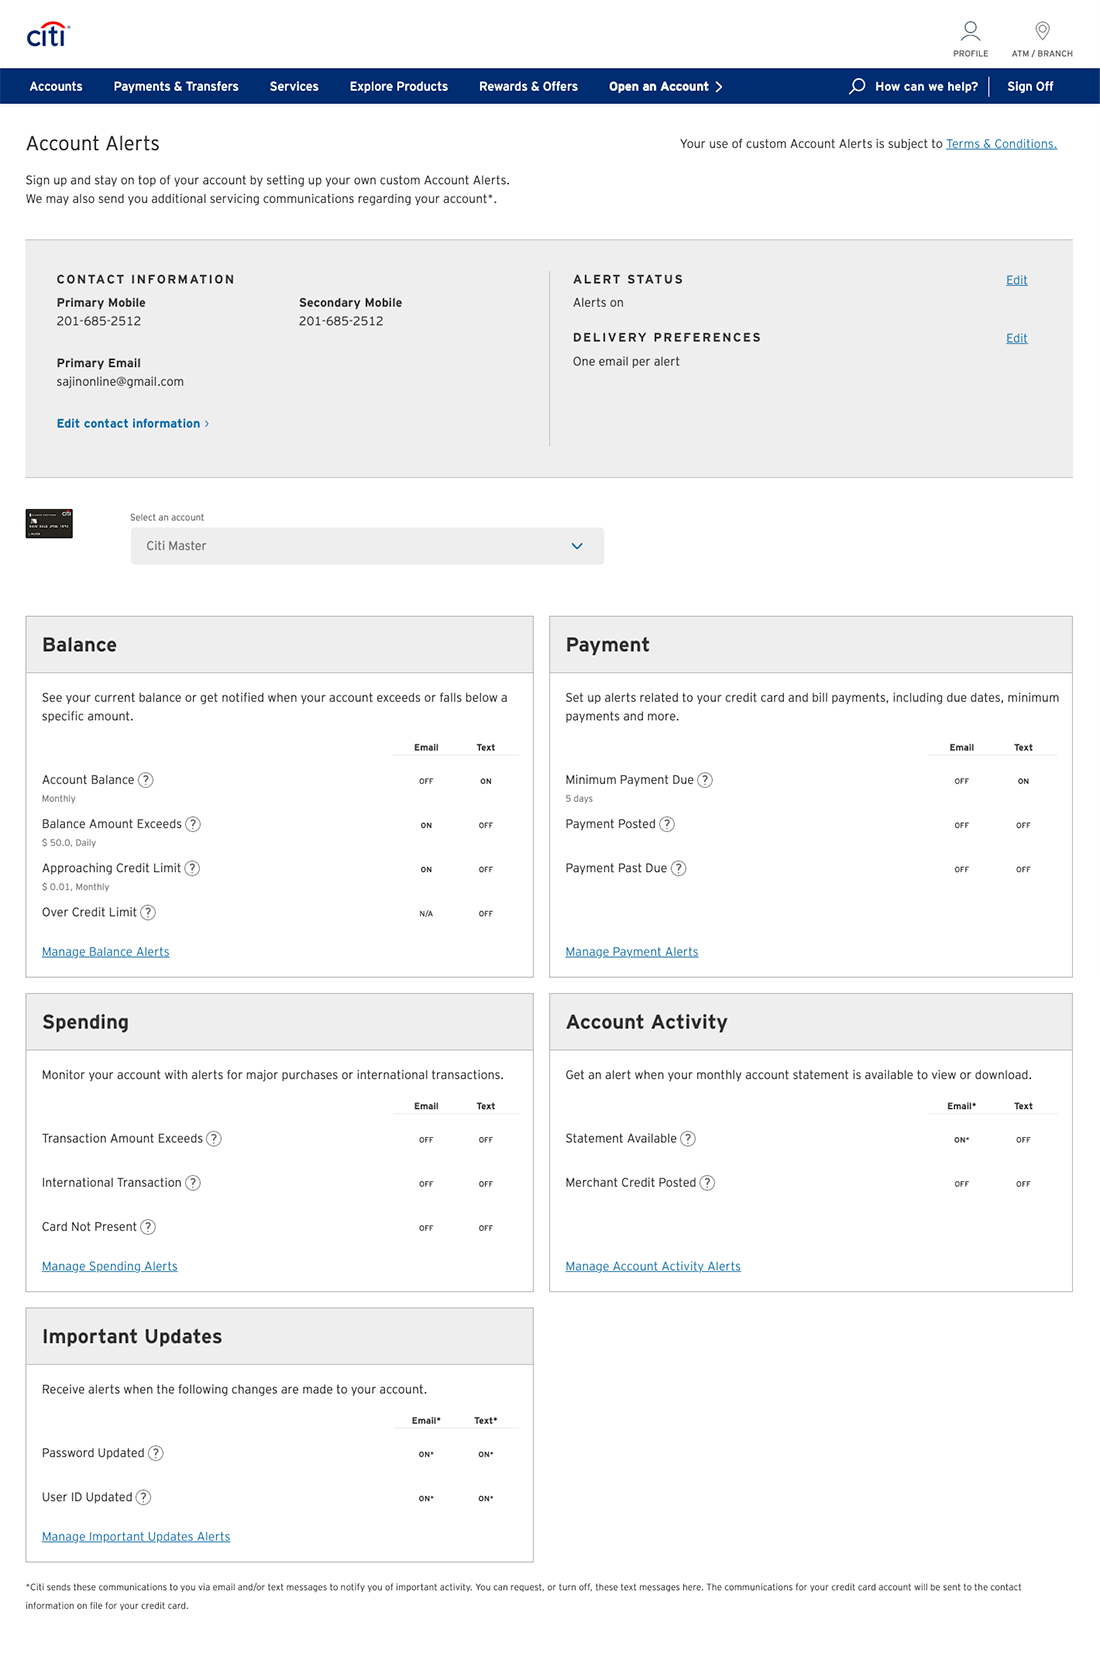Toggle Card Not Present Email OFF status
This screenshot has height=1660, width=1100.
[x=426, y=1228]
